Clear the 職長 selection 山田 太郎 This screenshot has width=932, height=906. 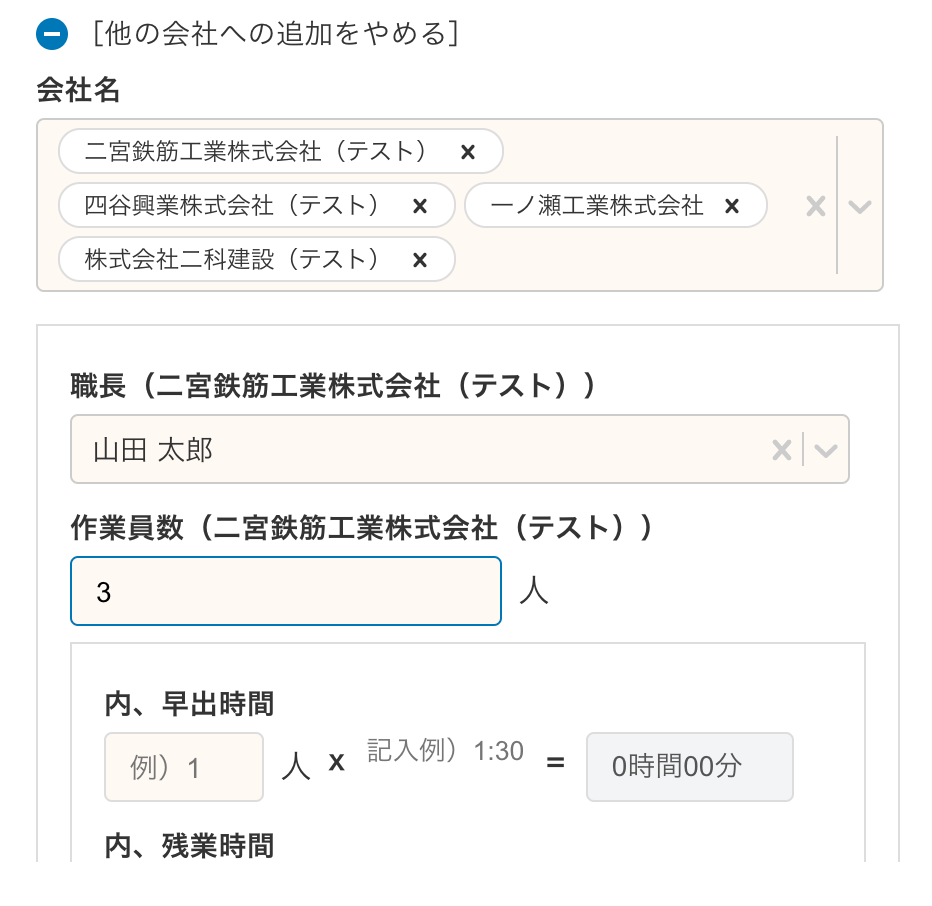coord(782,450)
